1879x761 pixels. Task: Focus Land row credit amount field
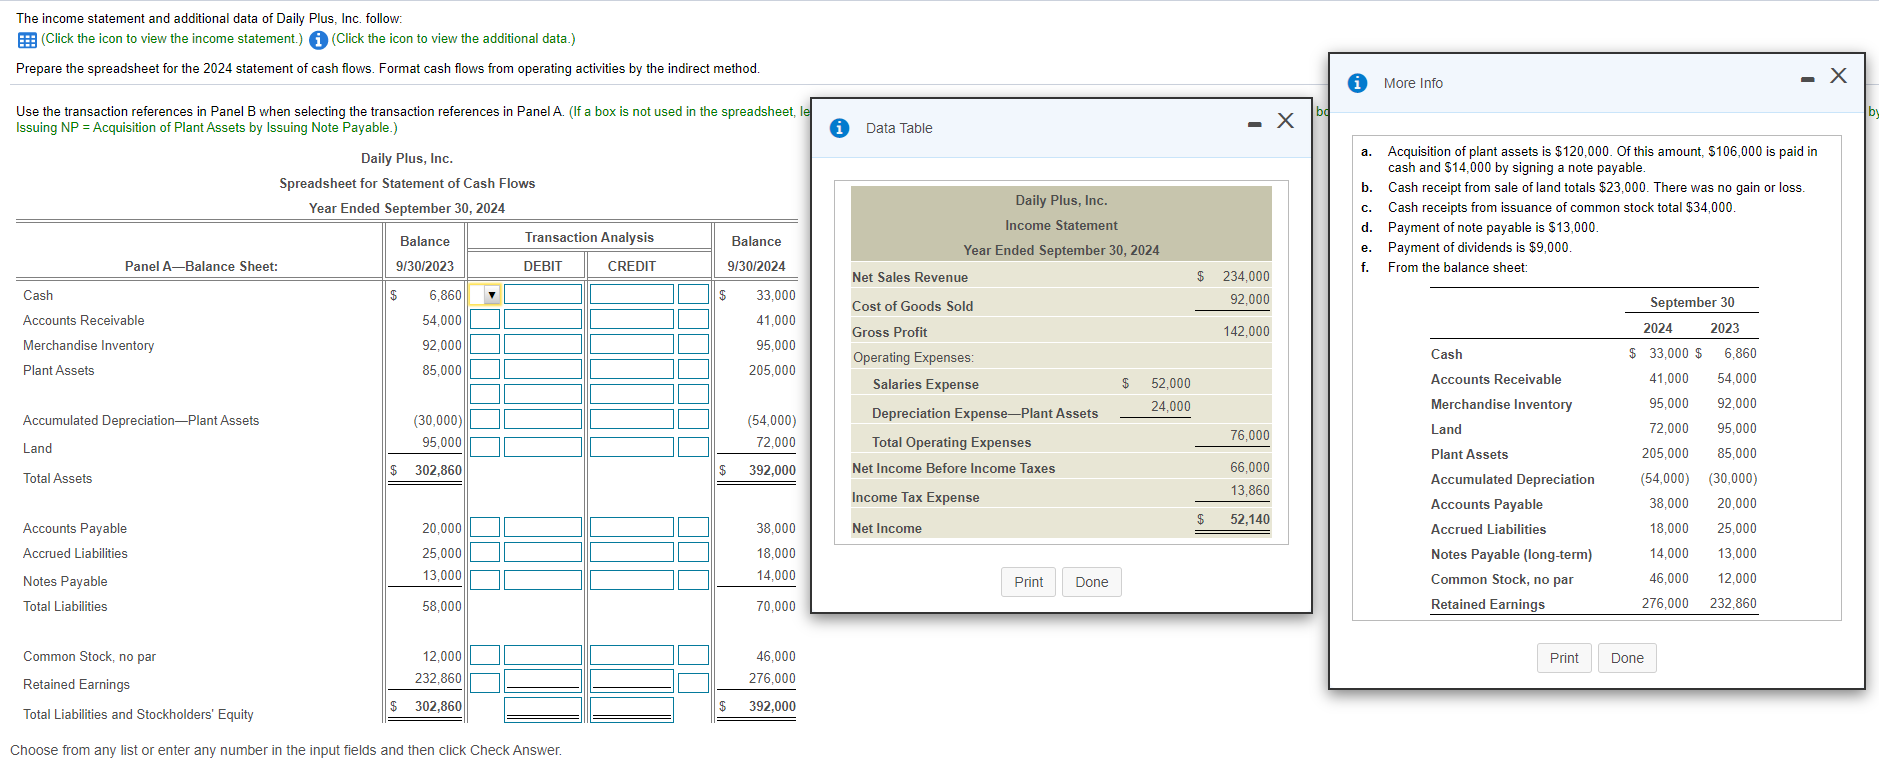(x=631, y=447)
